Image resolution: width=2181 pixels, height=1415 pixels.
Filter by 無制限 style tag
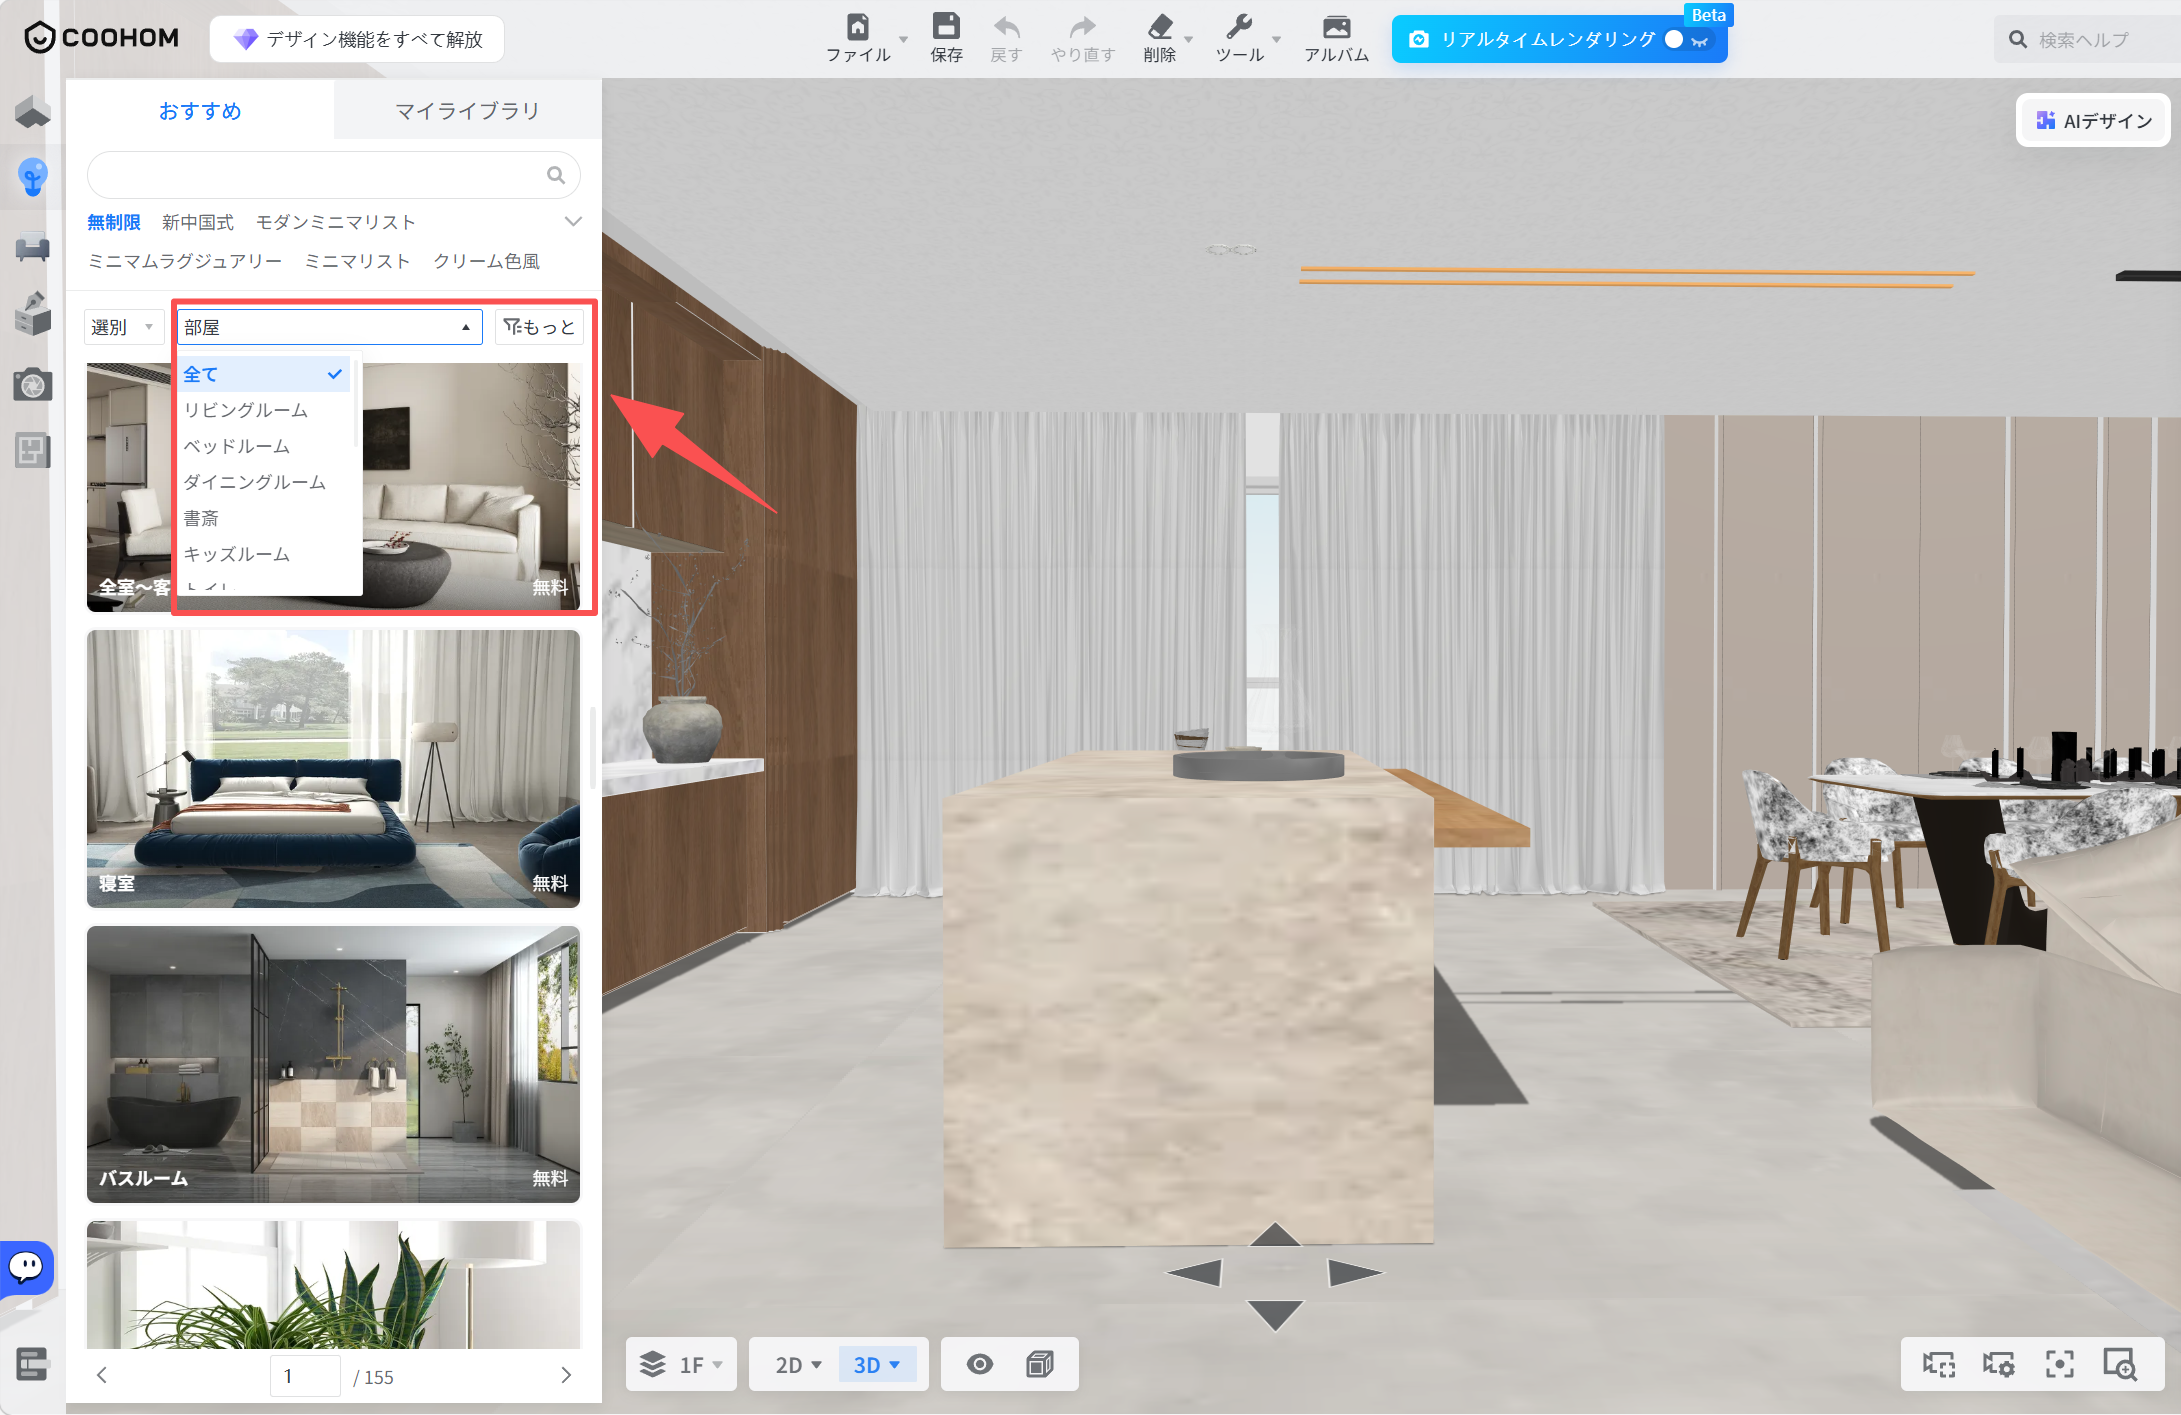(x=114, y=222)
